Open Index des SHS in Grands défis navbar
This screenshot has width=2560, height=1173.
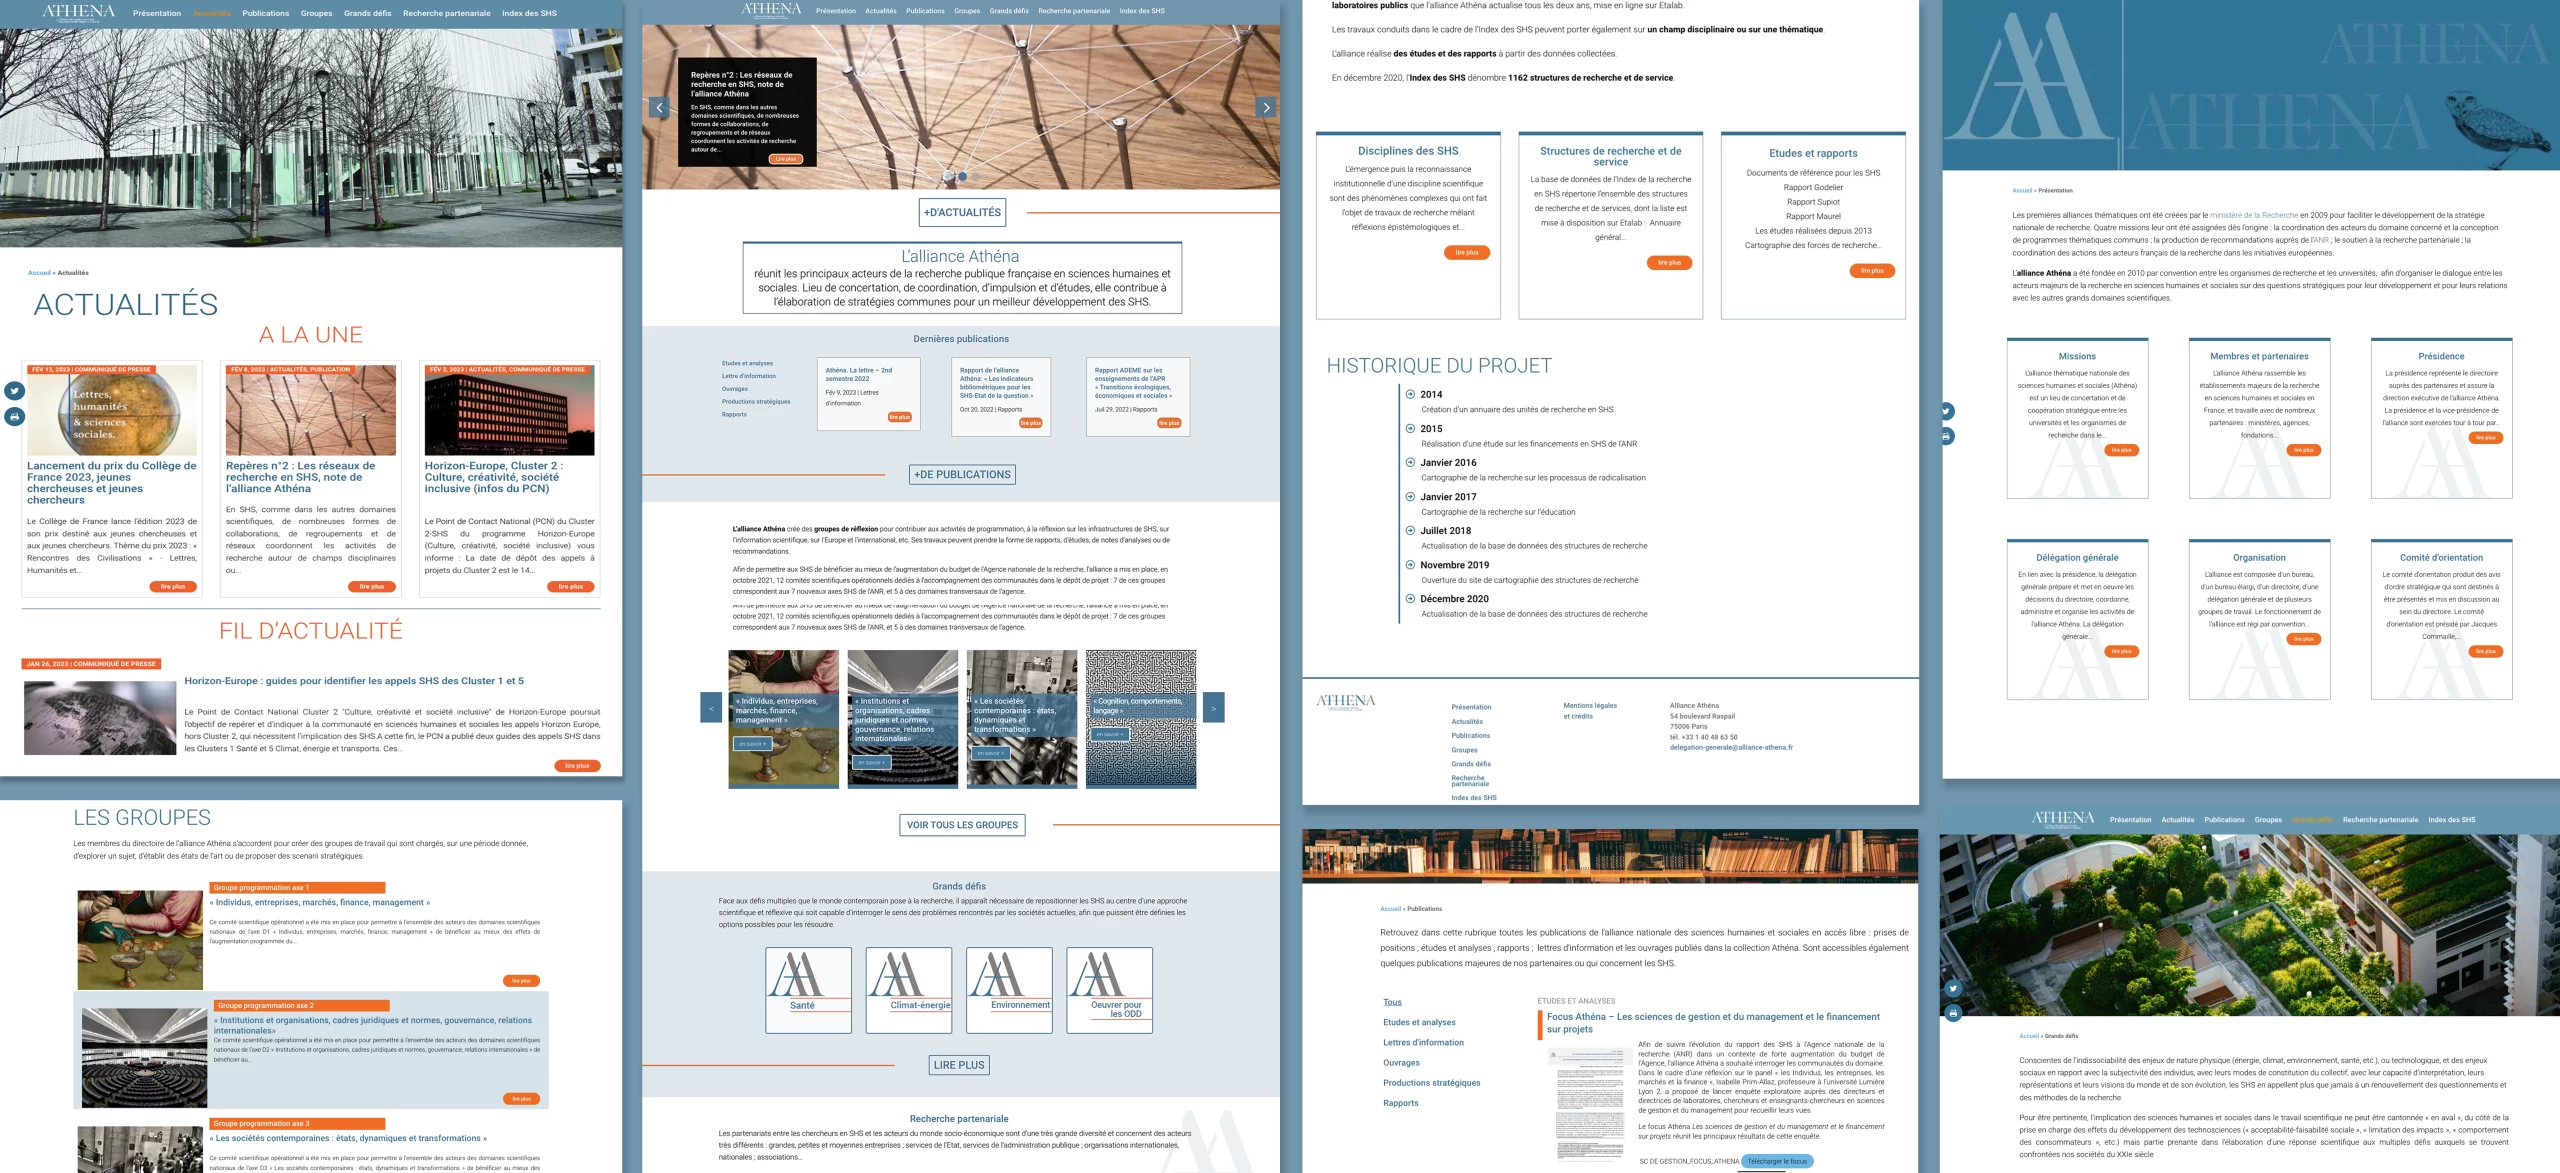click(x=2451, y=820)
